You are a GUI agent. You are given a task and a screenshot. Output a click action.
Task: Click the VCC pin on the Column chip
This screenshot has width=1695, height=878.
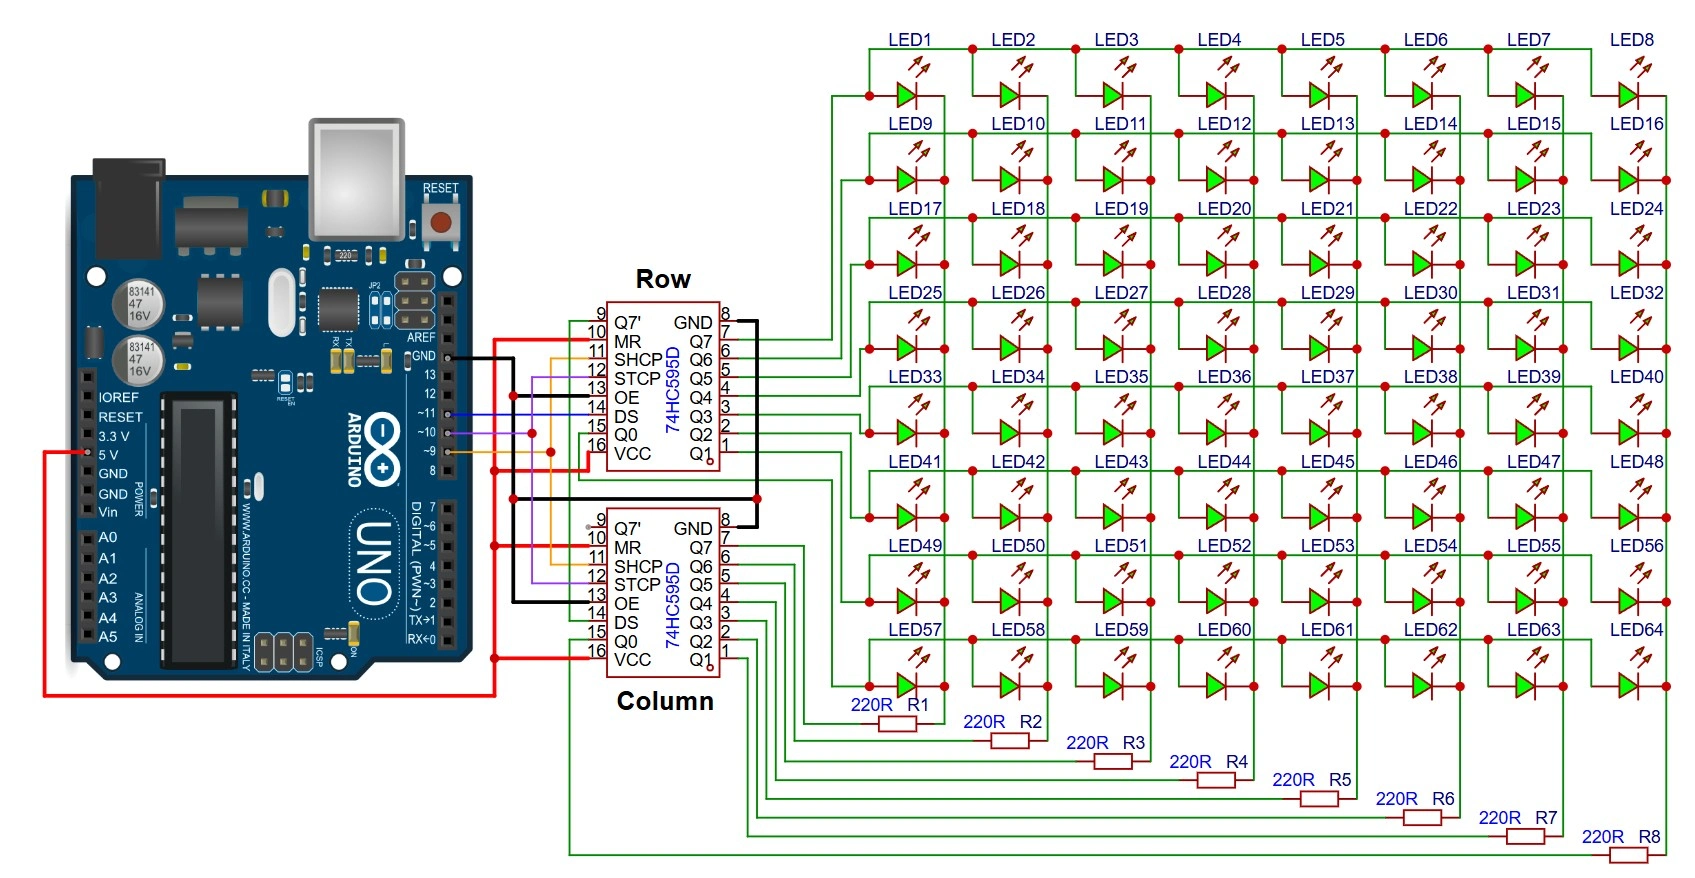632,660
